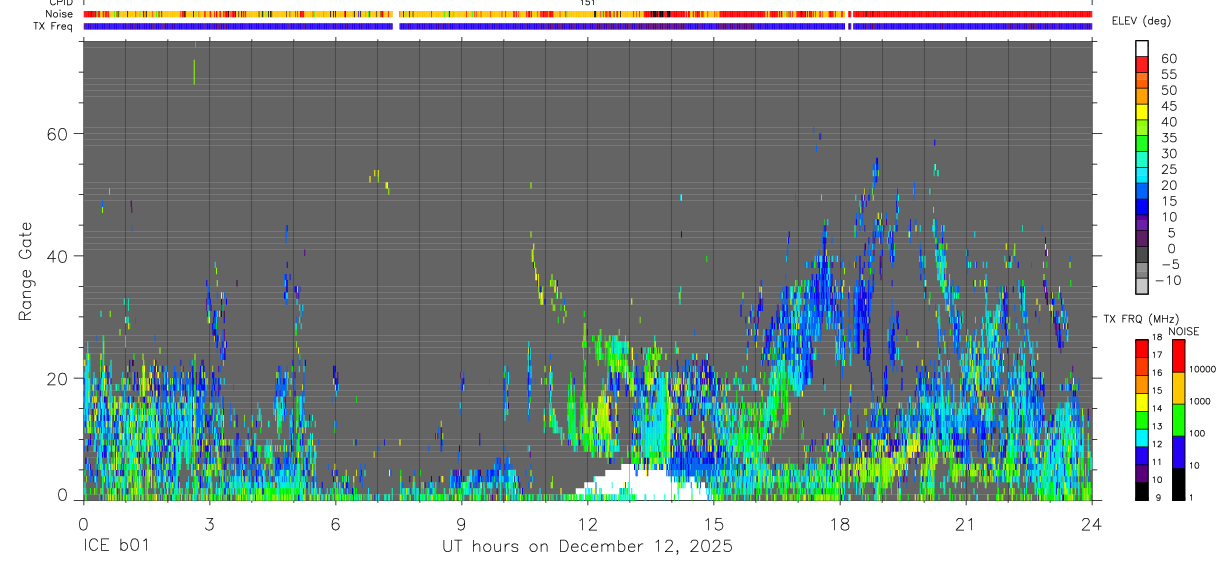Click the 'Range Gate' axis label
This screenshot has height=567, width=1228.
tap(26, 271)
